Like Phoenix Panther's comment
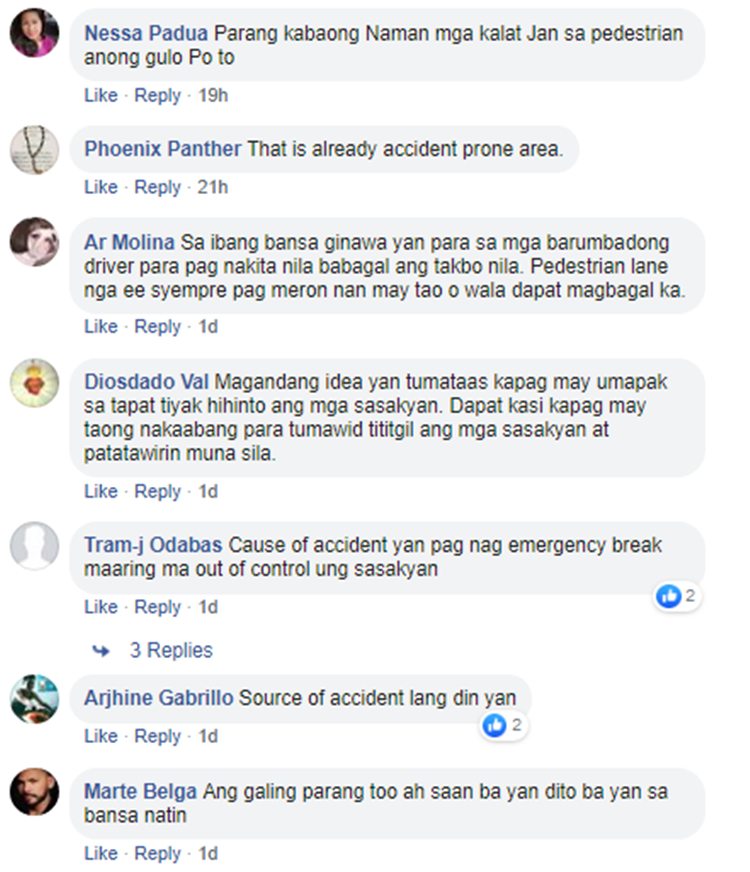The width and height of the screenshot is (750, 872). (x=101, y=187)
